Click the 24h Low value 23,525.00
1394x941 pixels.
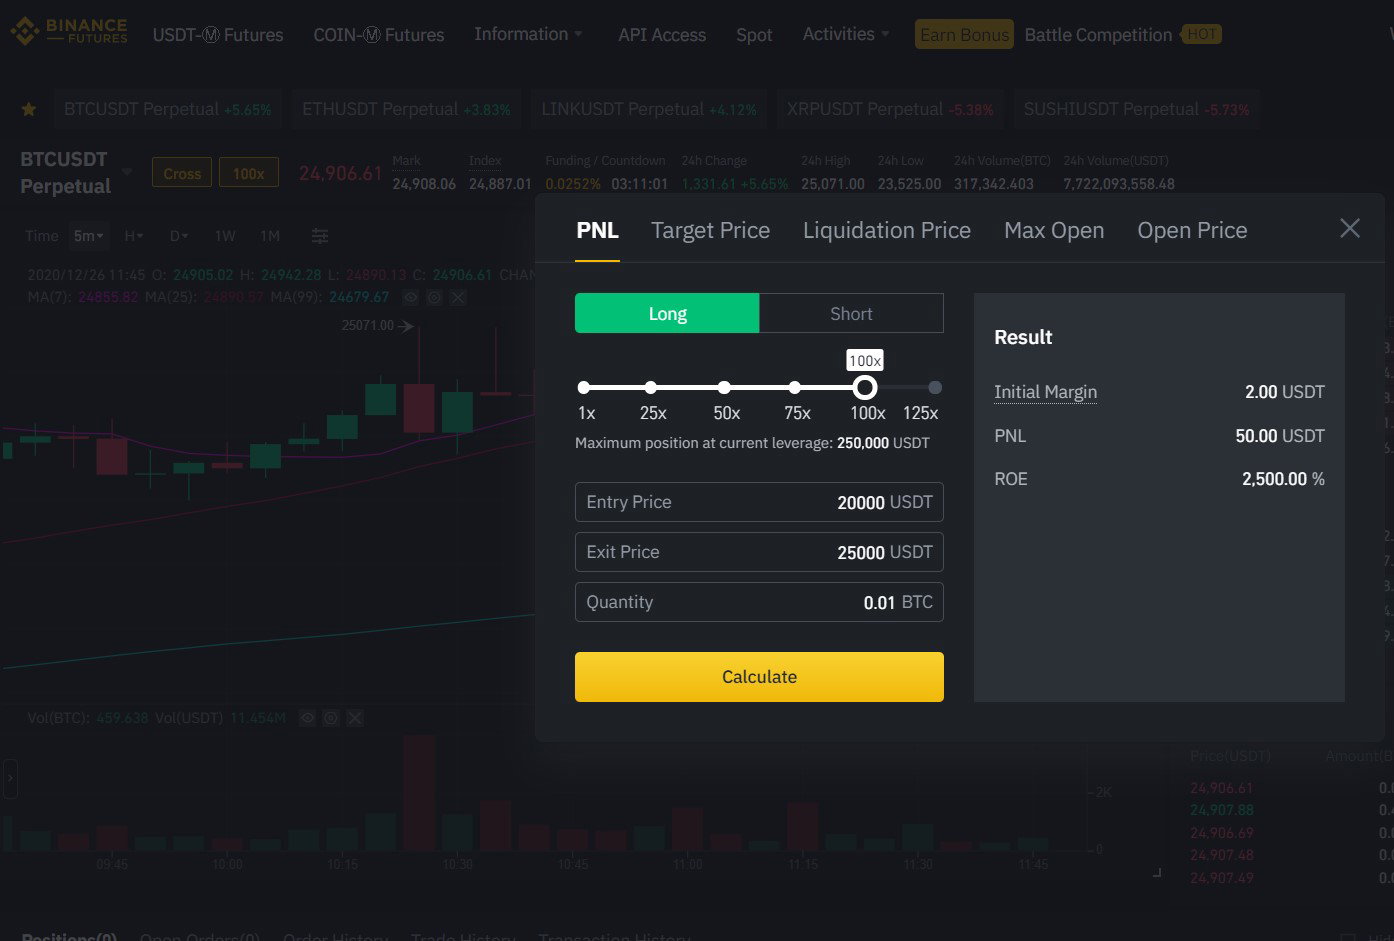(x=909, y=184)
